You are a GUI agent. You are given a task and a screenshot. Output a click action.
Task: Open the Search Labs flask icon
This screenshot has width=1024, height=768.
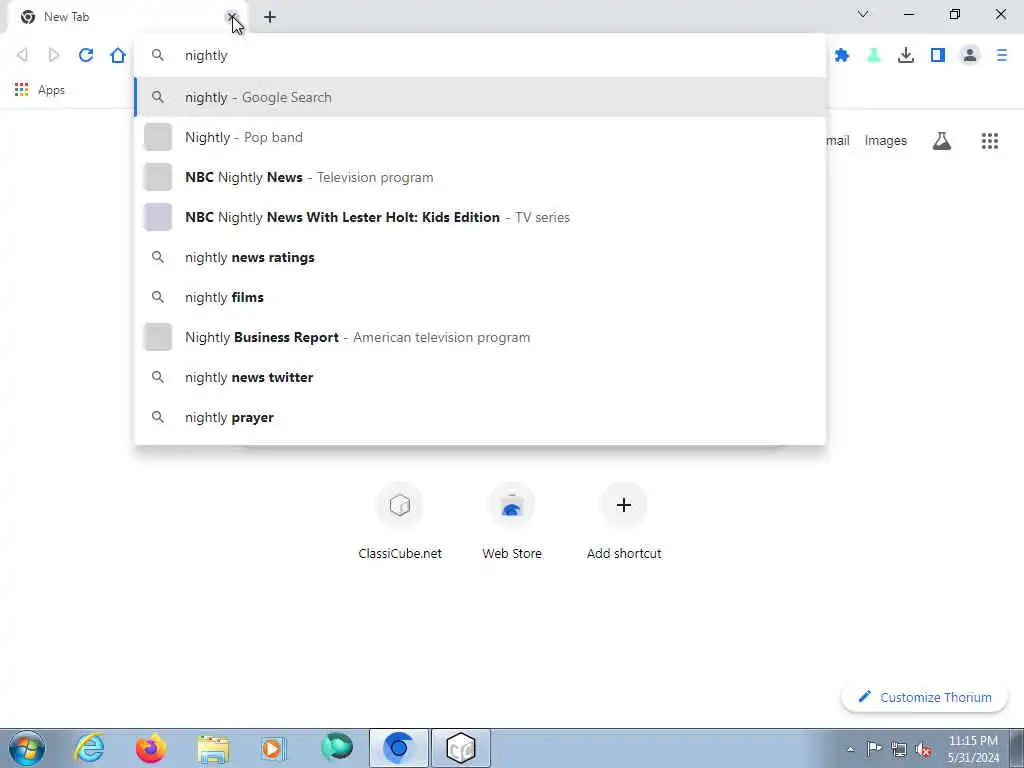(942, 140)
